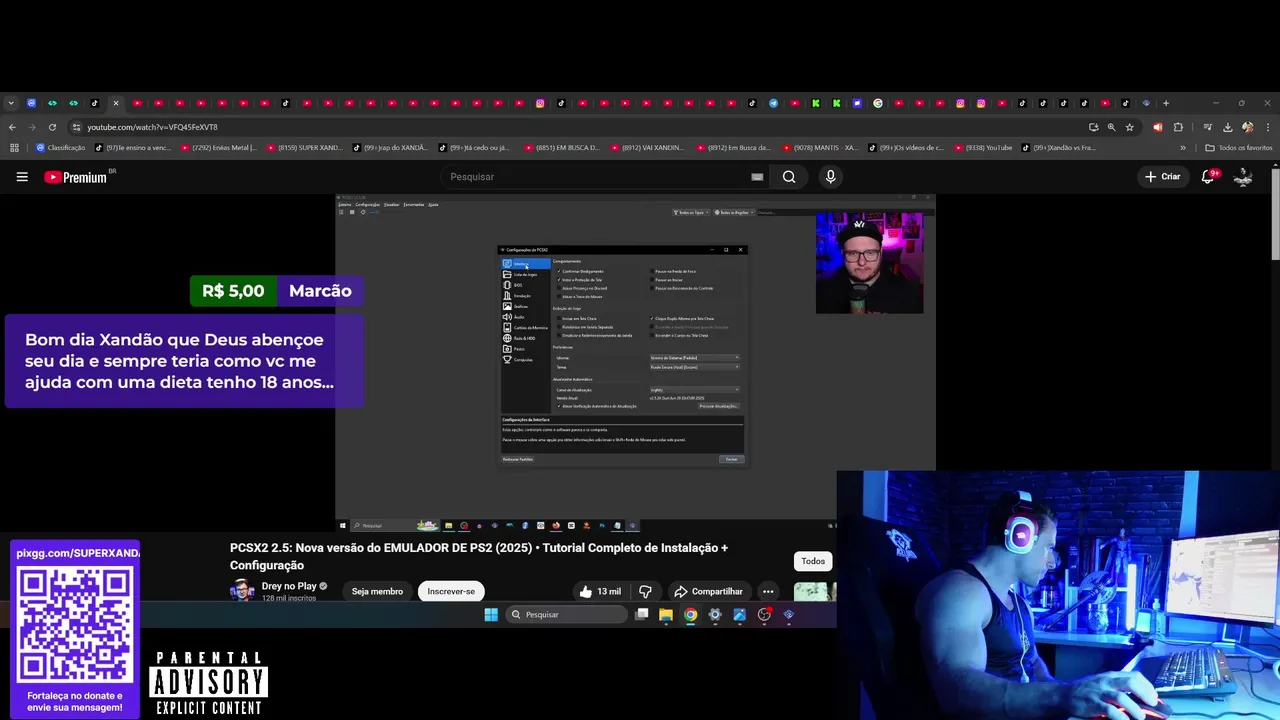
Task: Enable Pausar na Perda de Foco checkbox
Action: (x=652, y=271)
